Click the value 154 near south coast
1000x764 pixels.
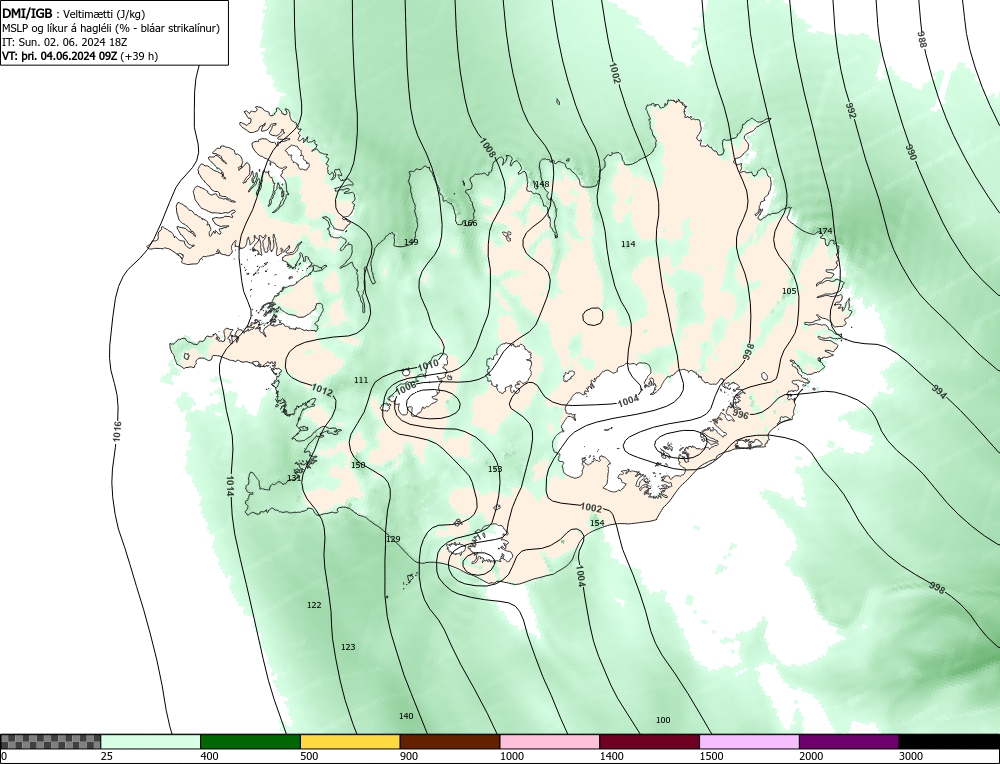coord(597,523)
